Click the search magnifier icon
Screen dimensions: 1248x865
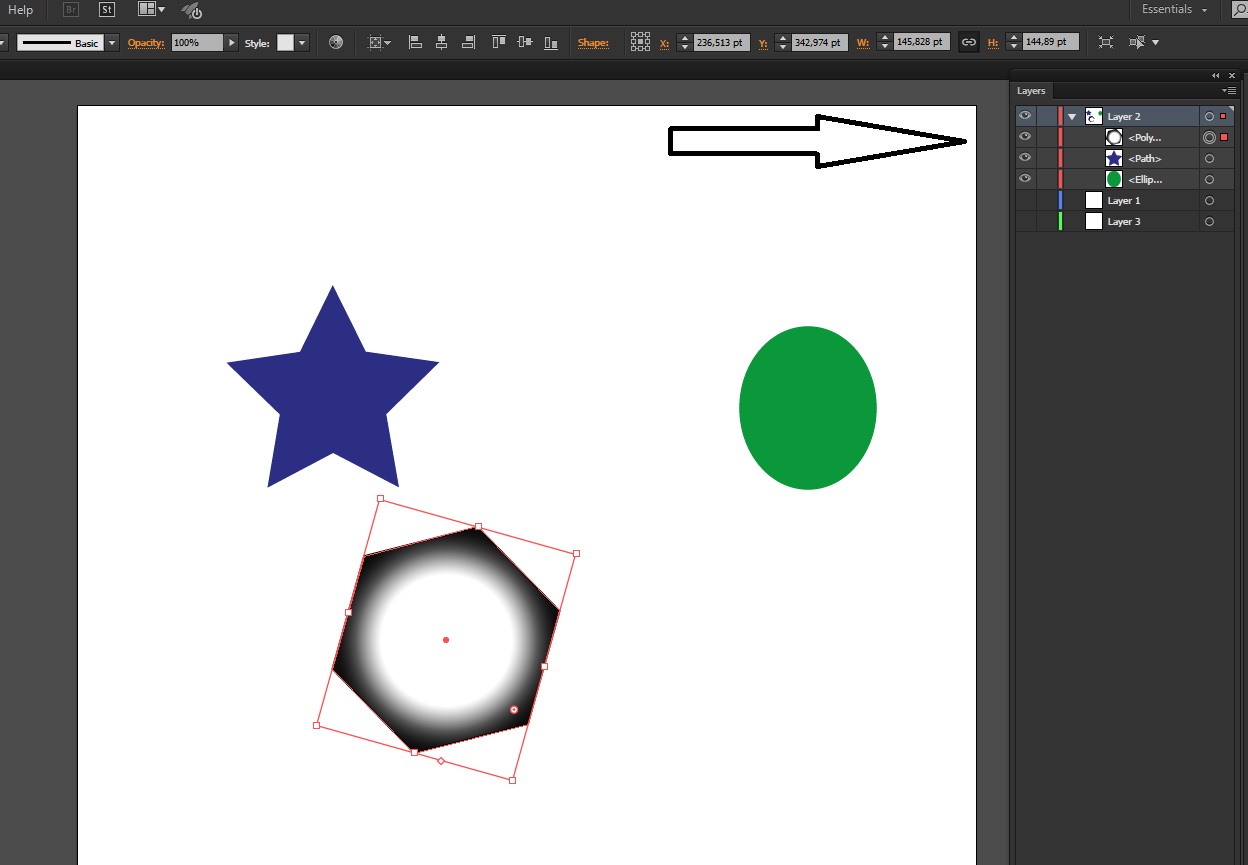pyautogui.click(x=1238, y=10)
